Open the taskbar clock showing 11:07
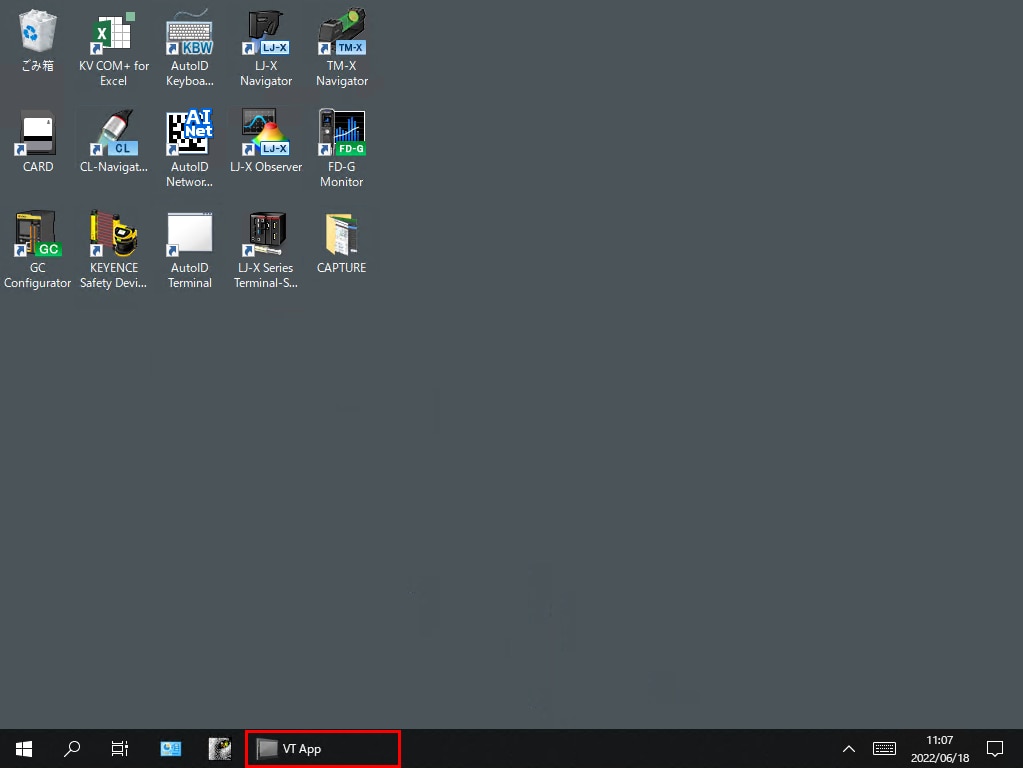Screen dimensions: 1023x768 [x=939, y=748]
